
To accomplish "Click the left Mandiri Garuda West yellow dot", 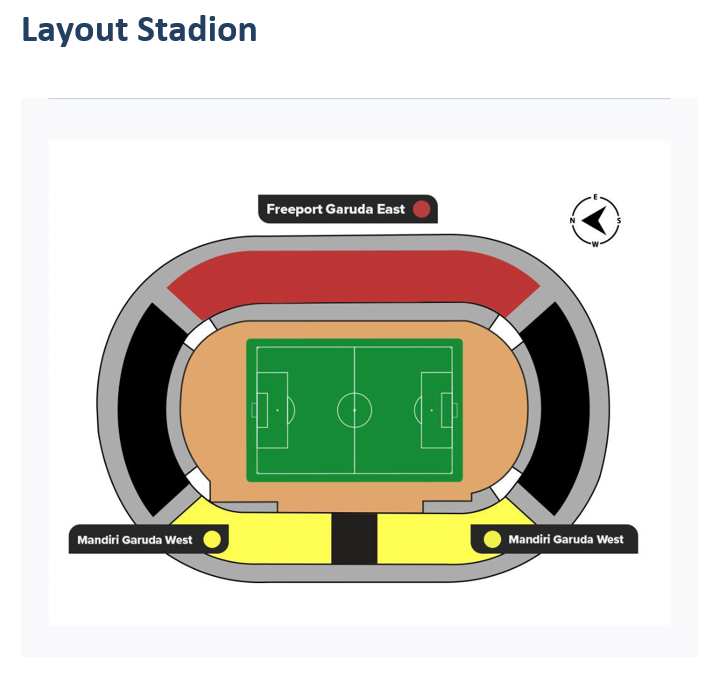I will [212, 539].
